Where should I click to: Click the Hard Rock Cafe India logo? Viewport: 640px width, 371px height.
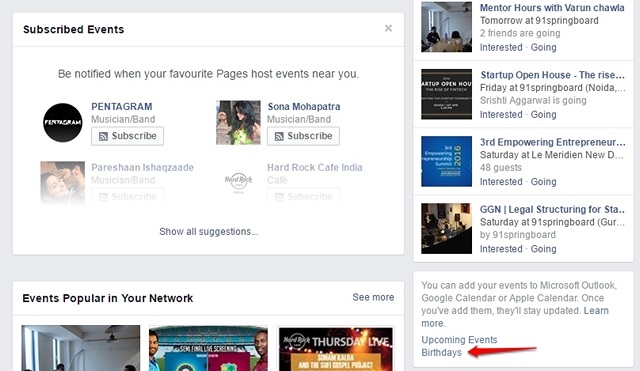pyautogui.click(x=238, y=182)
